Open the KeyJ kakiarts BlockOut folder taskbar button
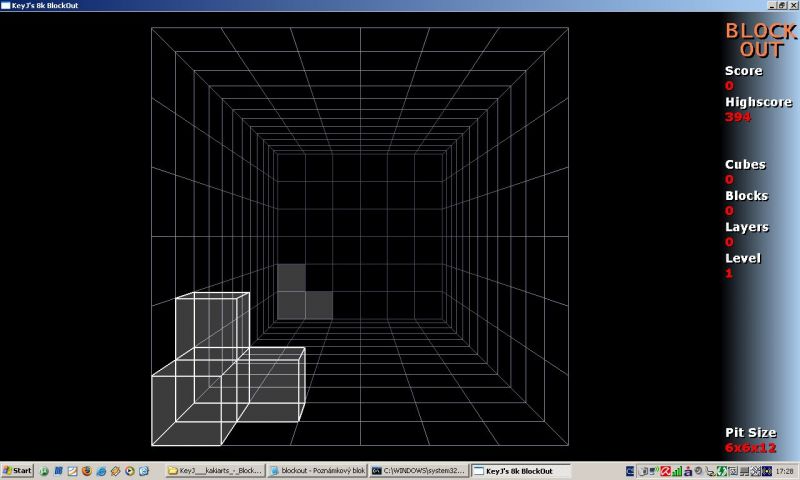Screen dimensions: 800x480 coord(215,470)
